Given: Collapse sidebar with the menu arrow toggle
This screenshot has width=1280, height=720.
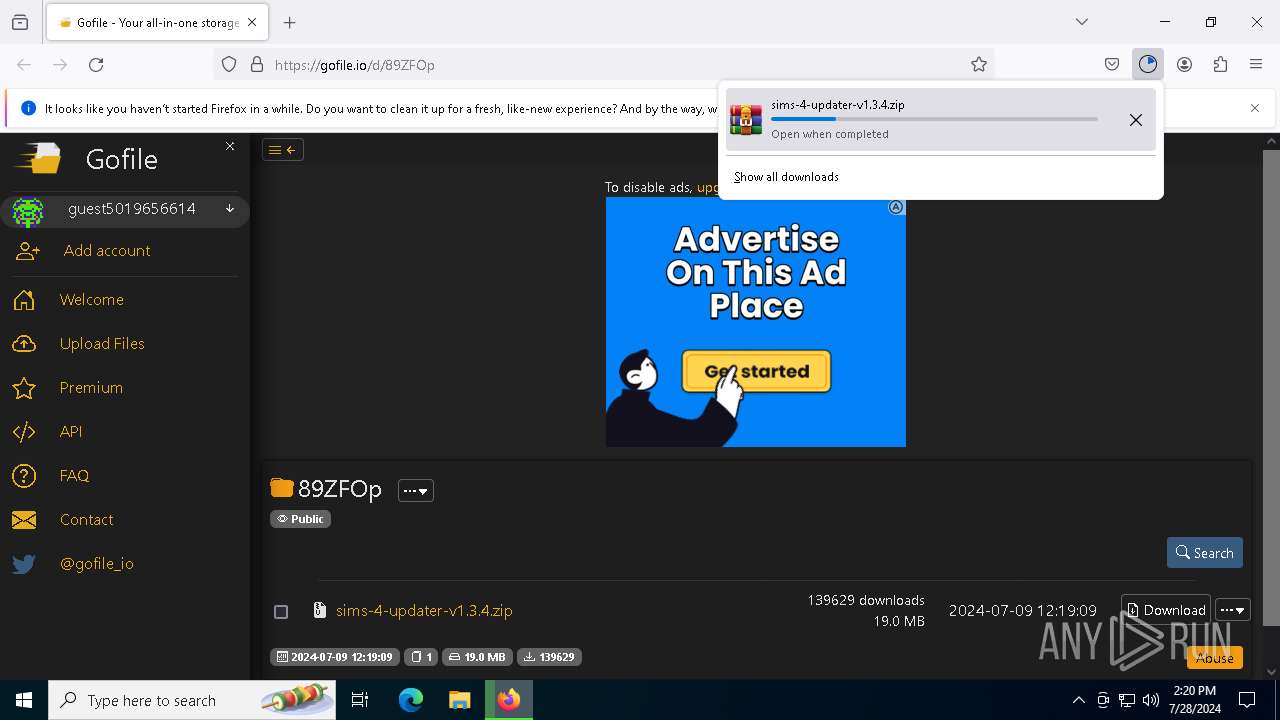Looking at the screenshot, I should coord(283,150).
